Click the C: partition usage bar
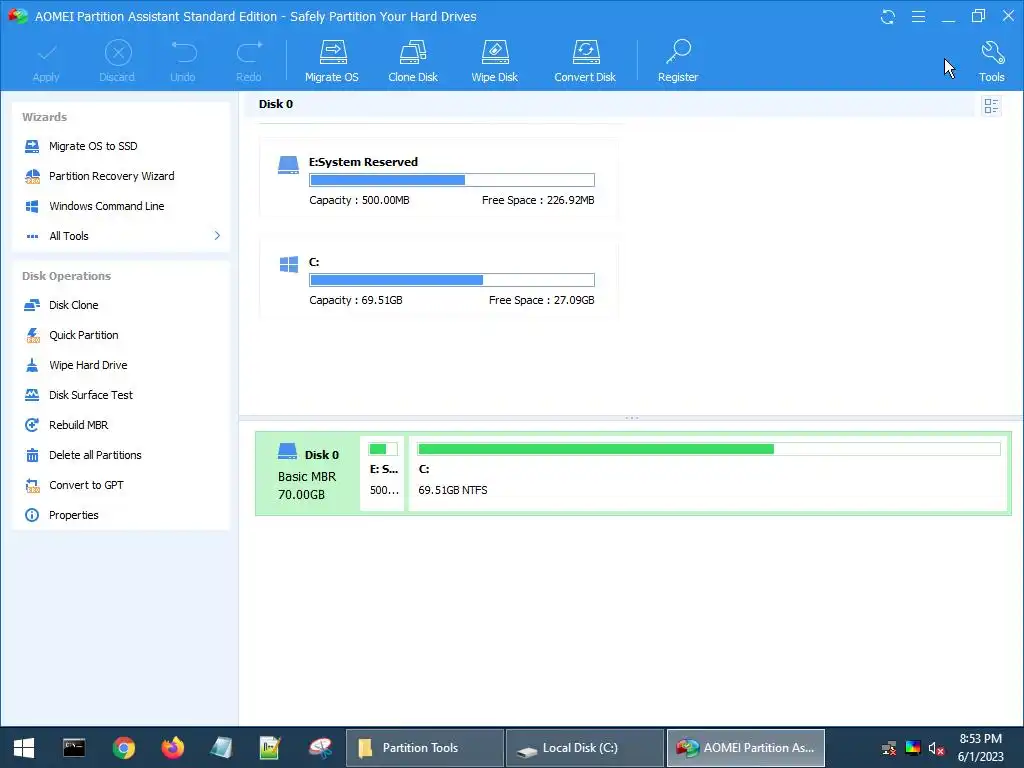The height and width of the screenshot is (768, 1024). click(452, 280)
